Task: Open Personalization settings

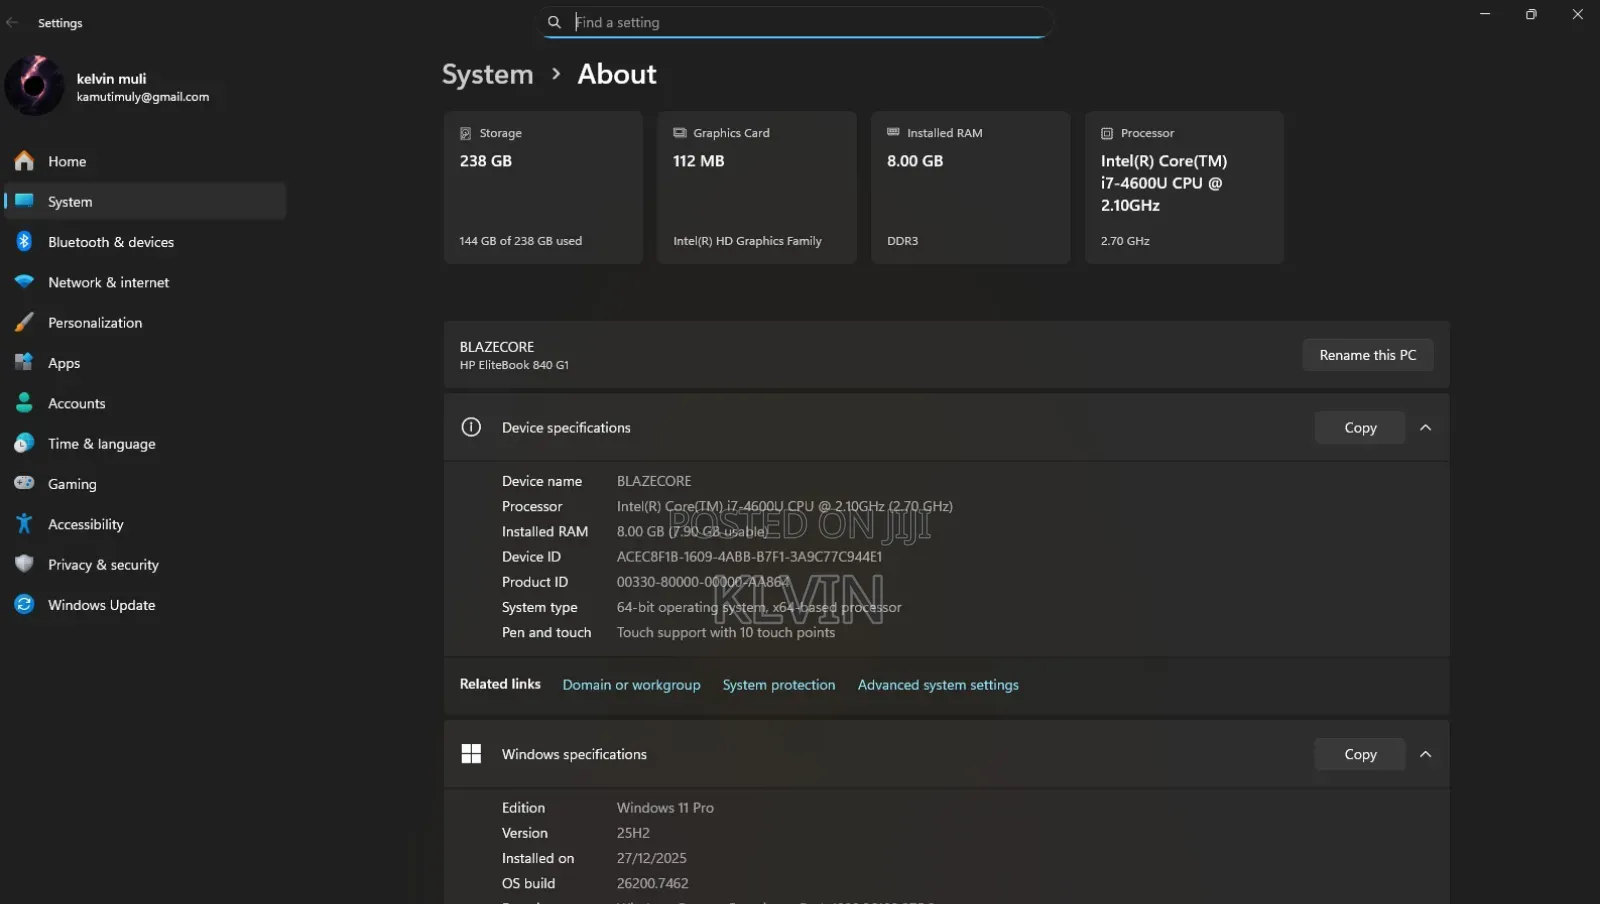Action: click(x=146, y=322)
